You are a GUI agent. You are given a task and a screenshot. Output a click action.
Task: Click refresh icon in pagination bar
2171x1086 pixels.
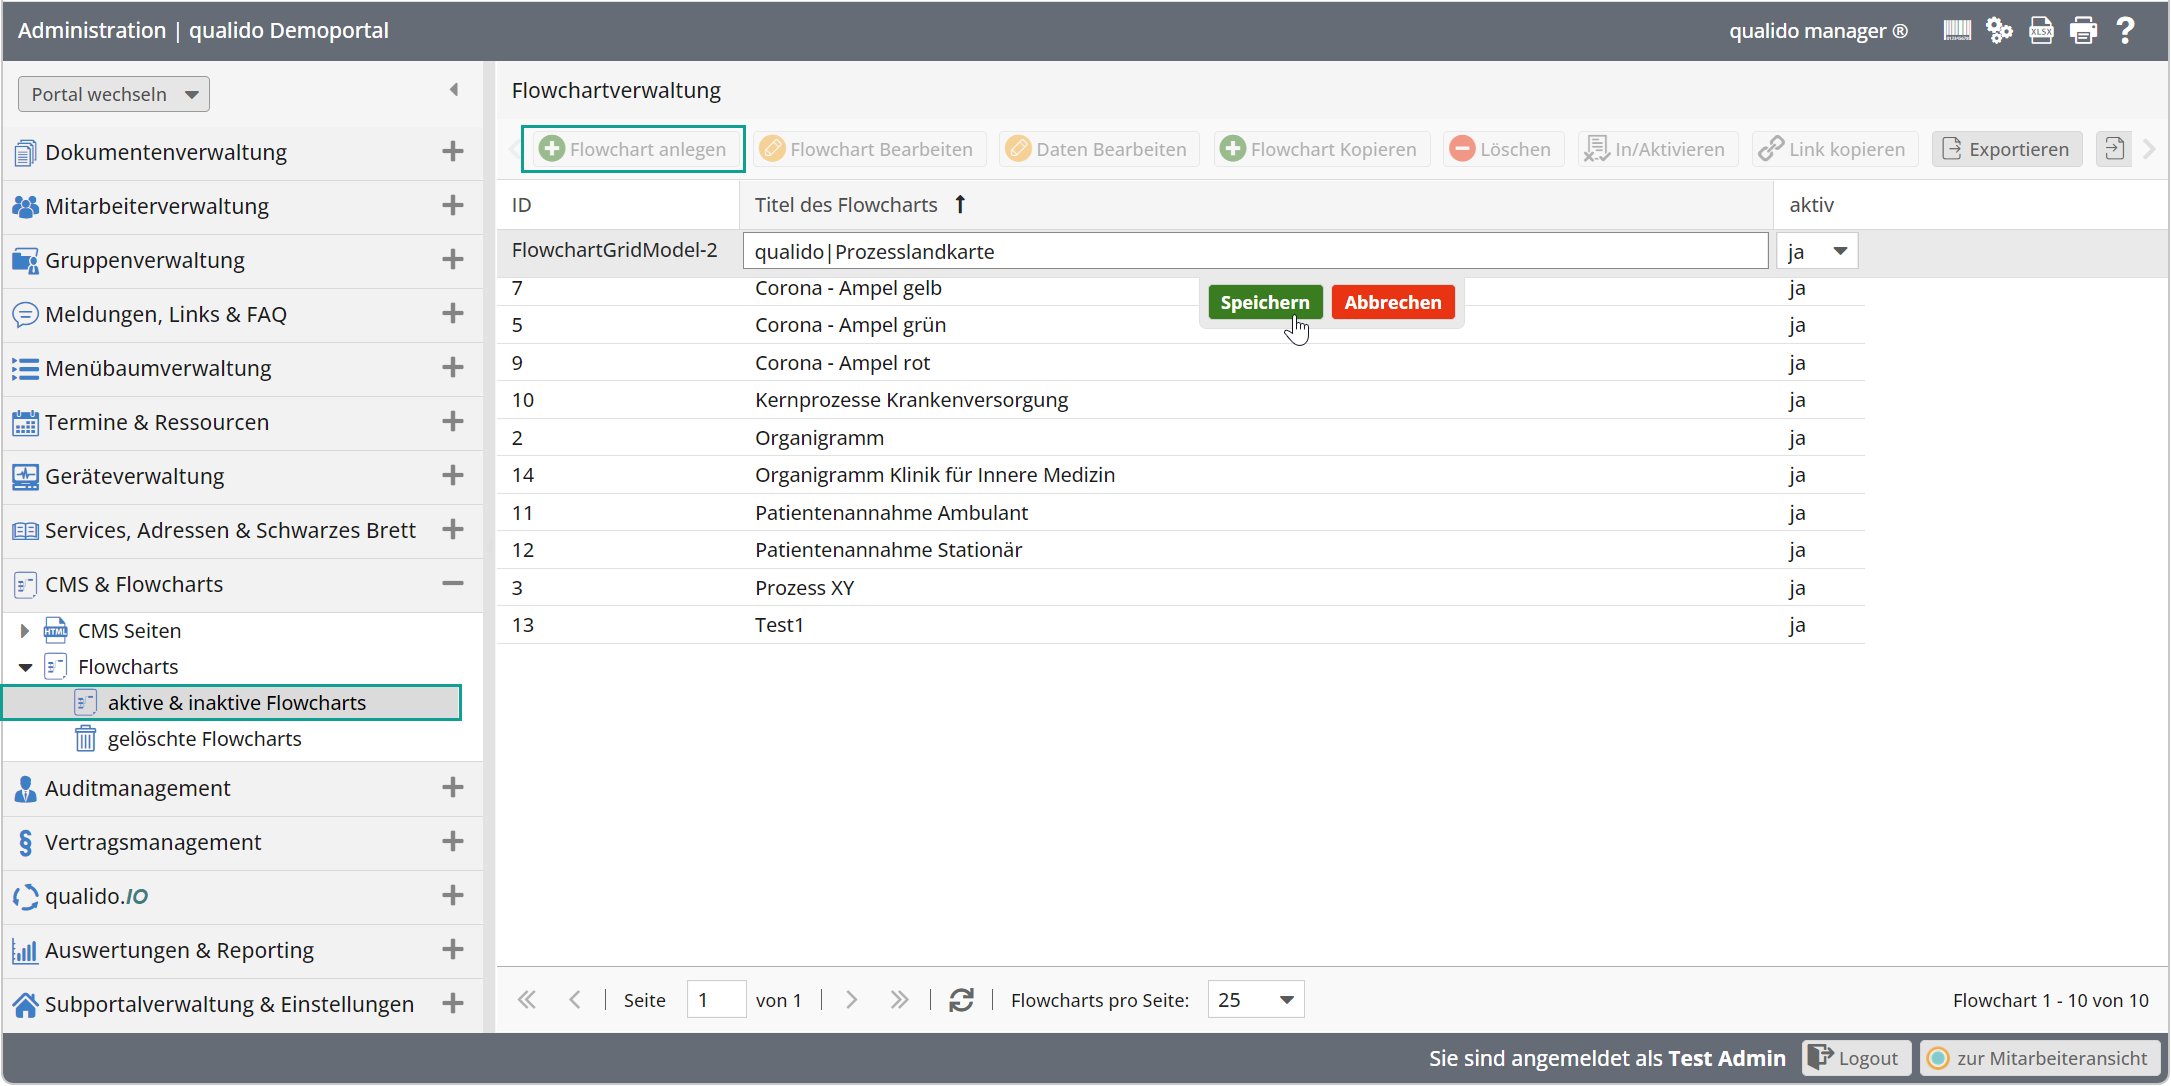coord(961,1000)
